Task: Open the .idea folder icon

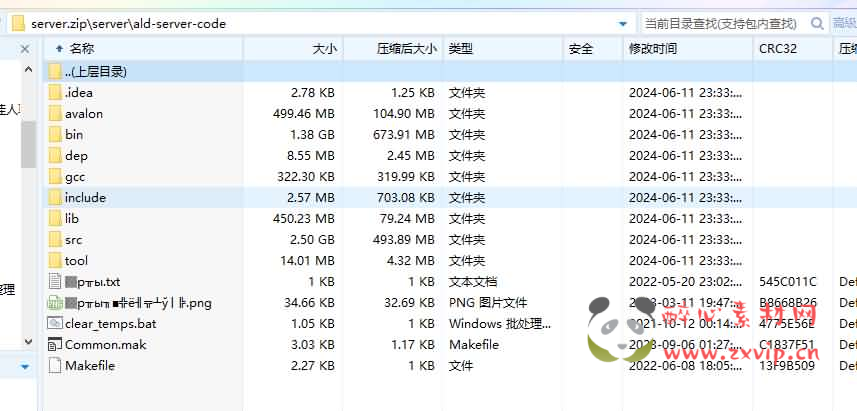Action: click(55, 92)
